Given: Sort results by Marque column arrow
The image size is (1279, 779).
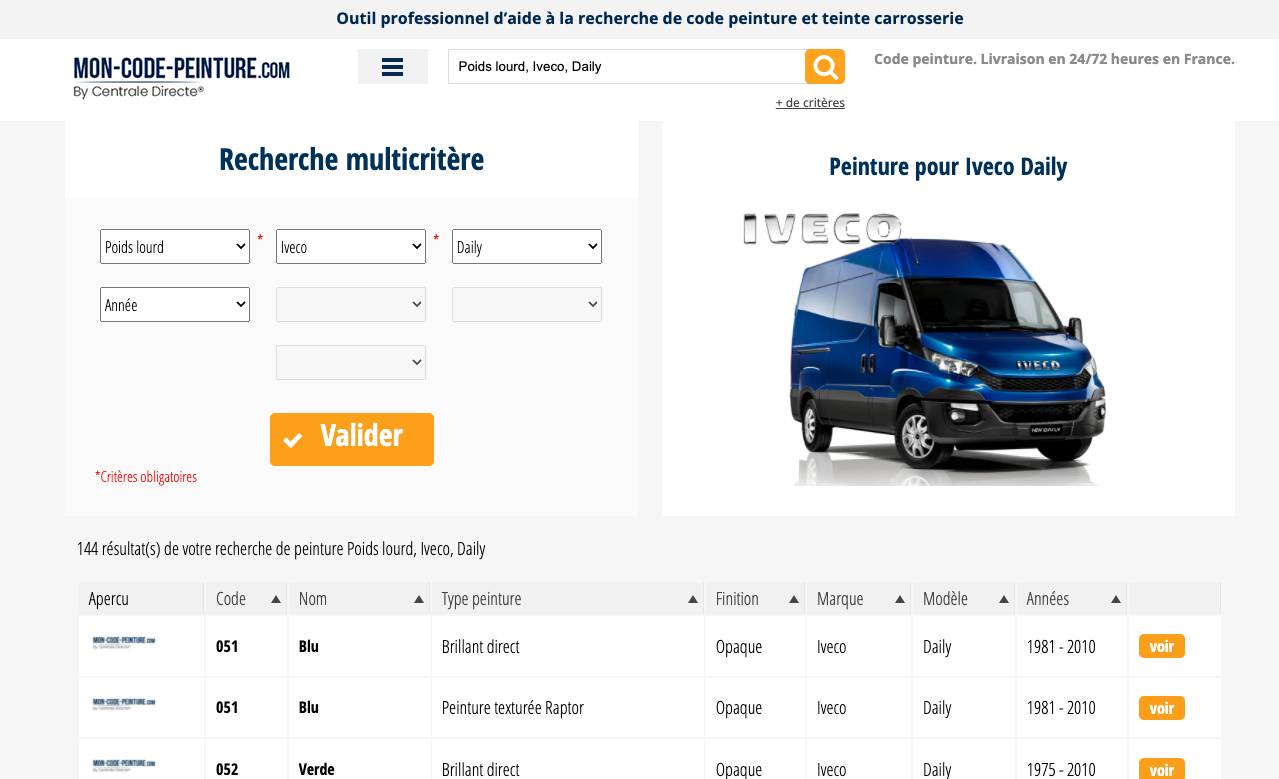Looking at the screenshot, I should coord(900,599).
